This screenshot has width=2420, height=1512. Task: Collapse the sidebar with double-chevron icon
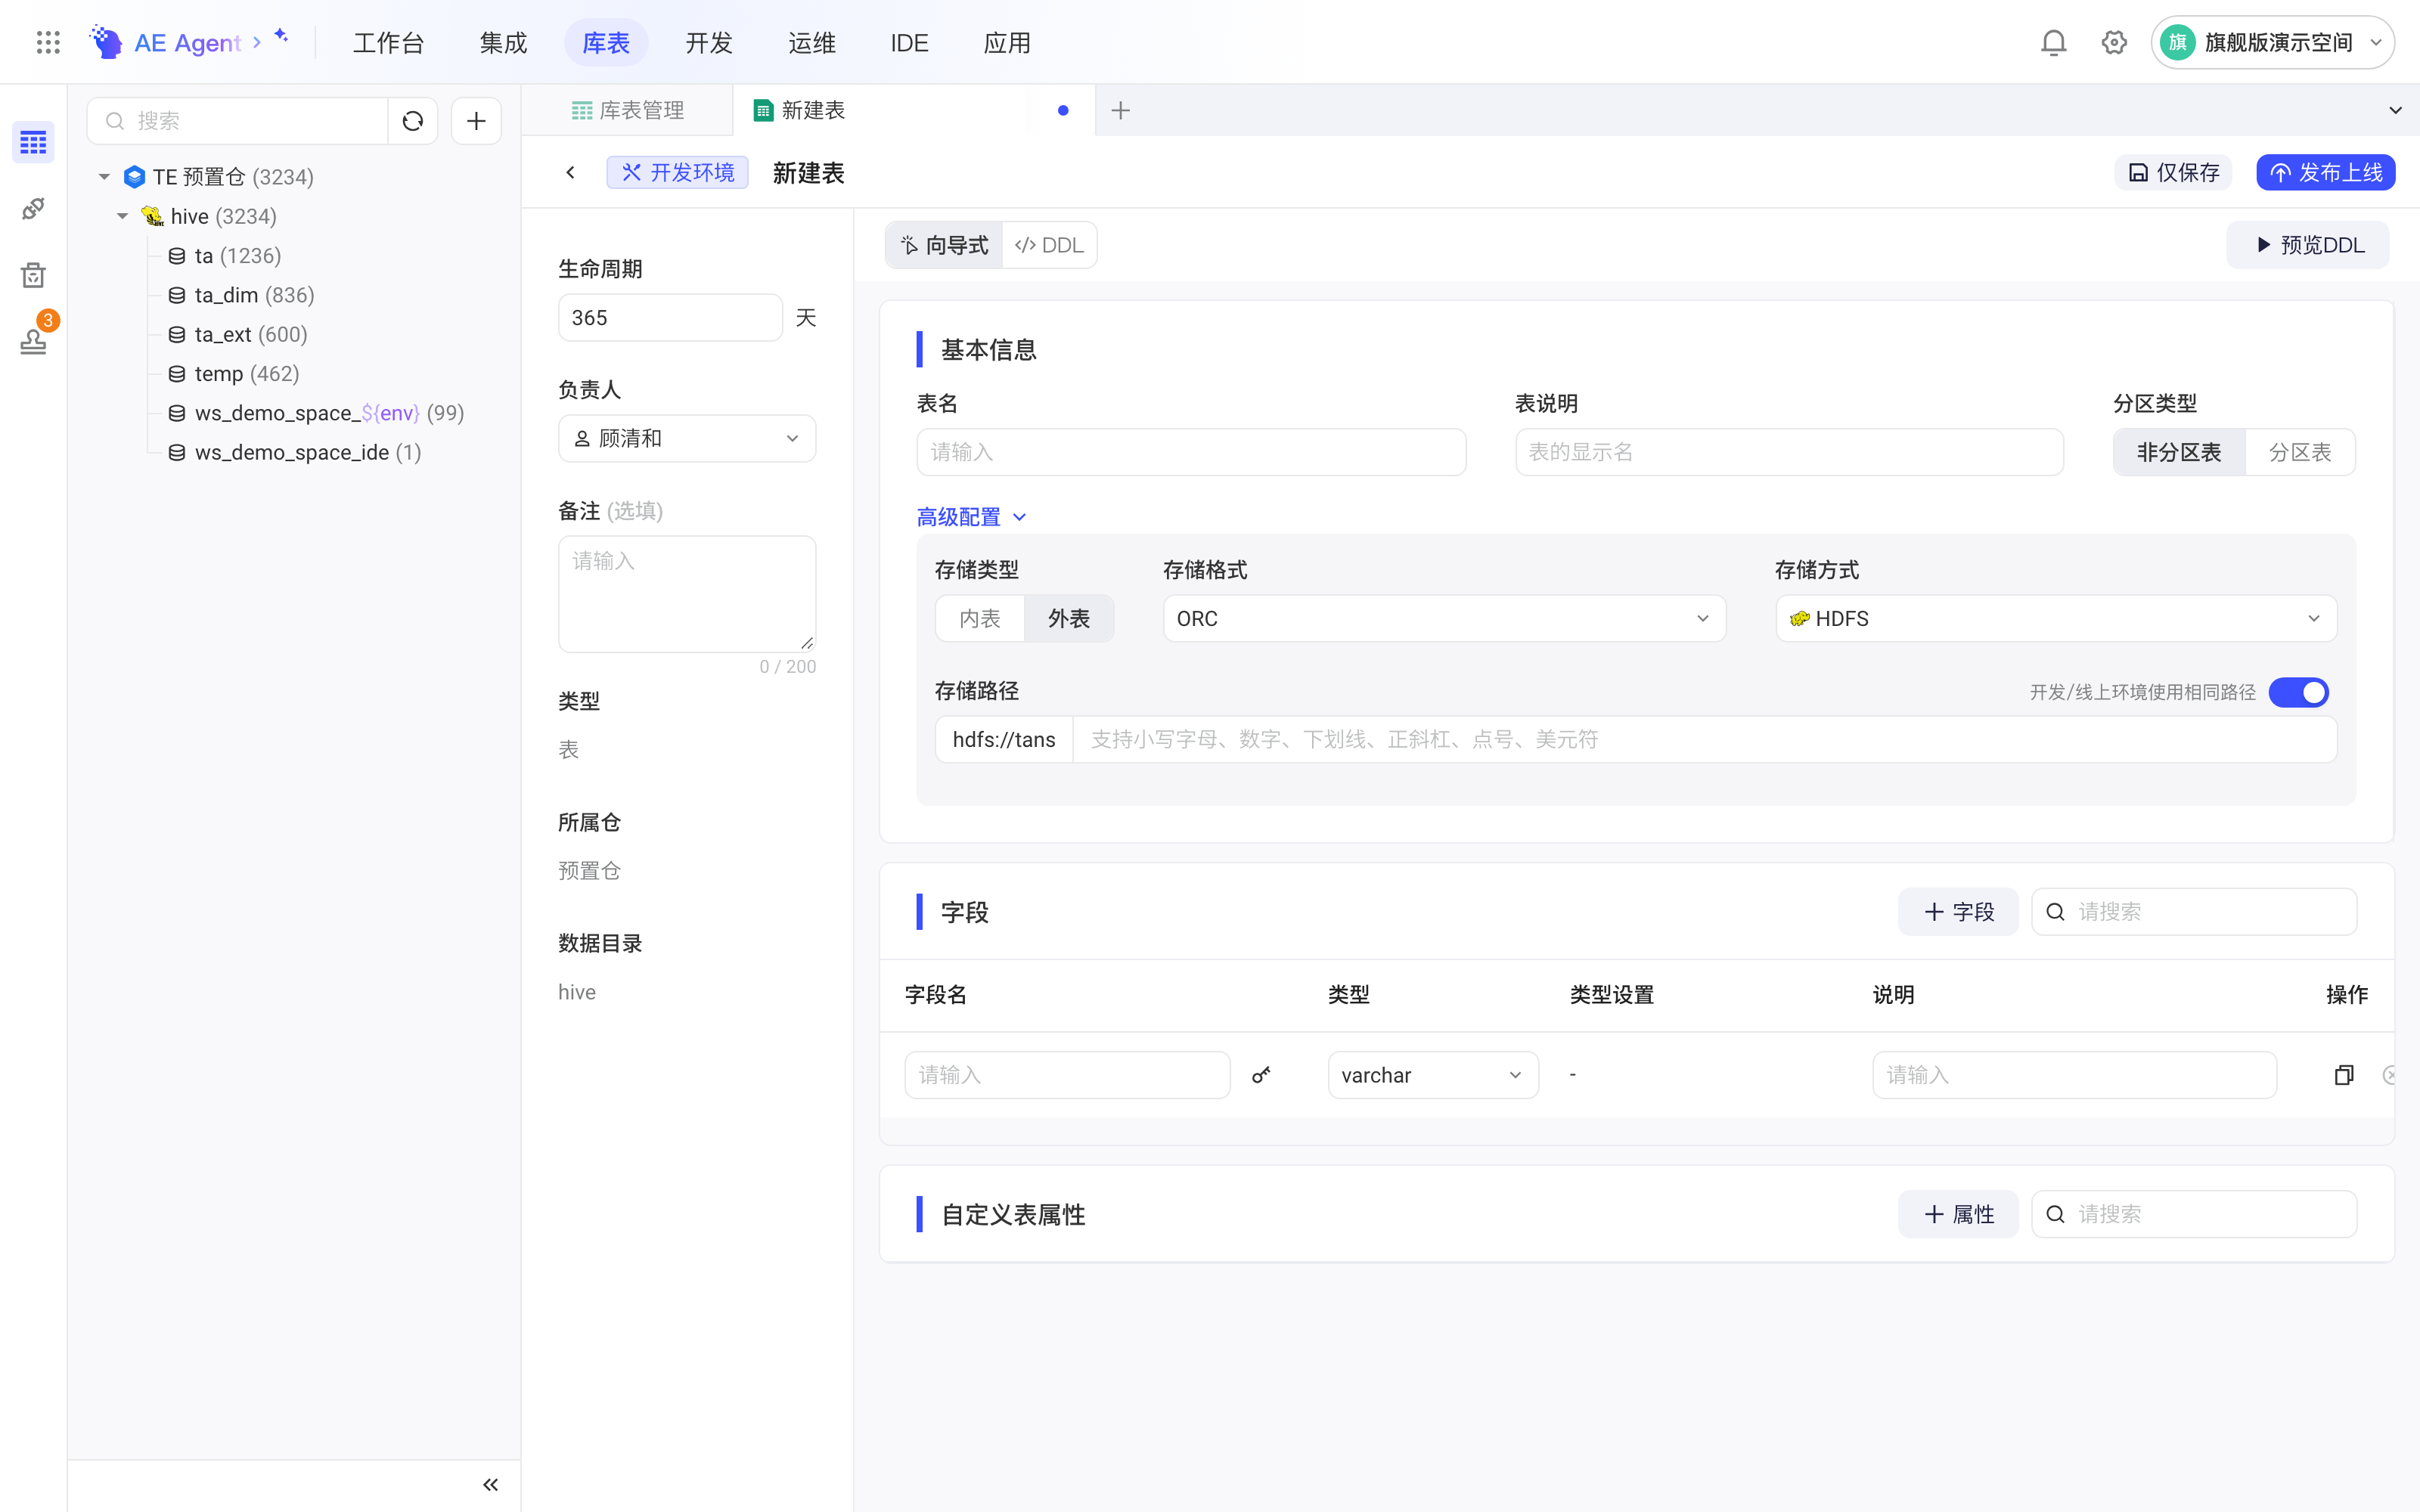(490, 1484)
